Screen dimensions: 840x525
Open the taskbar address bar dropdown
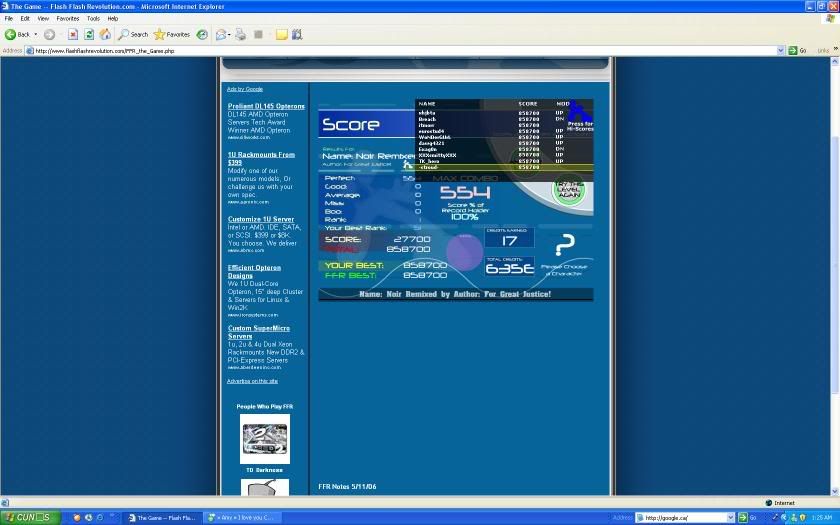coord(730,517)
